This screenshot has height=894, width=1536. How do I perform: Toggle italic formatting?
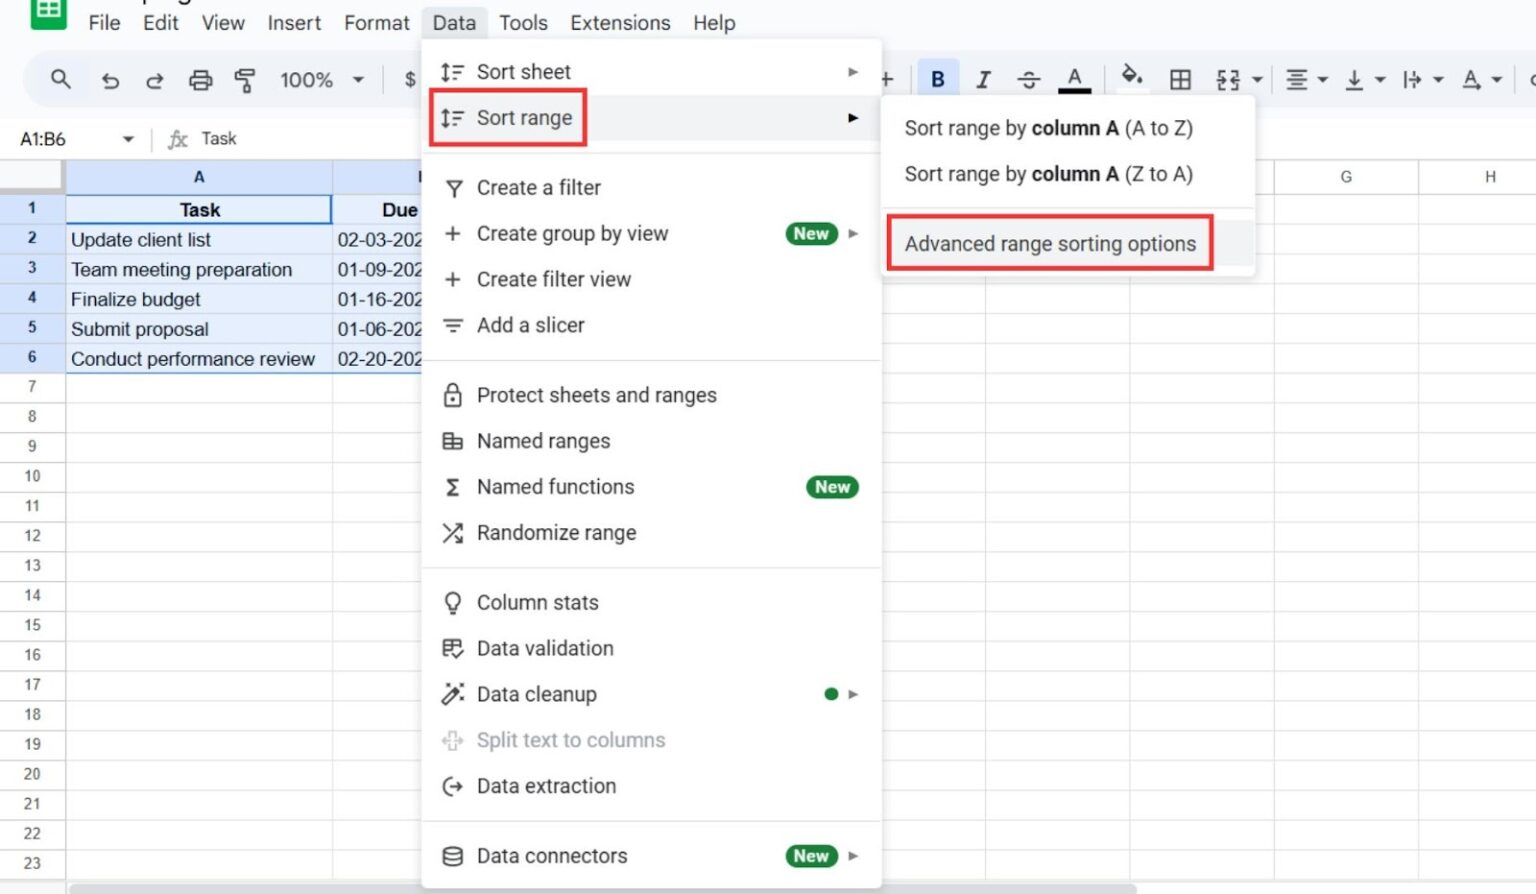[983, 79]
